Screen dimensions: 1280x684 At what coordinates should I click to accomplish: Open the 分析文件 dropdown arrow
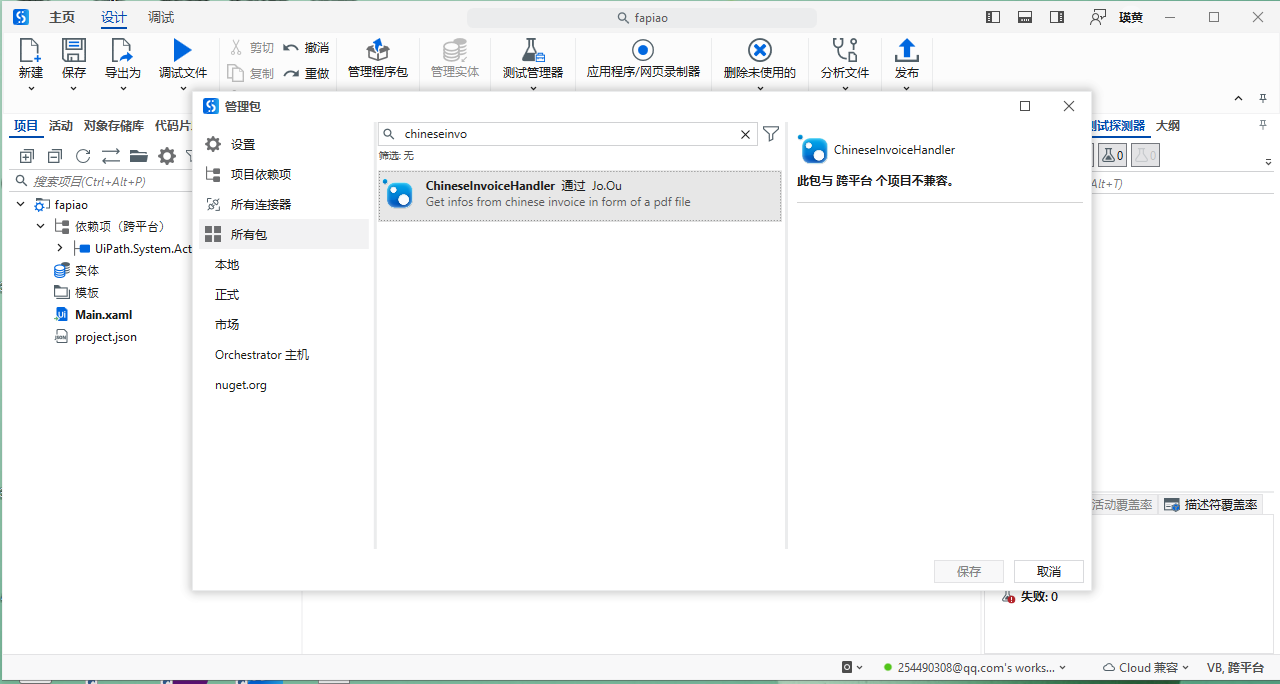[x=845, y=88]
